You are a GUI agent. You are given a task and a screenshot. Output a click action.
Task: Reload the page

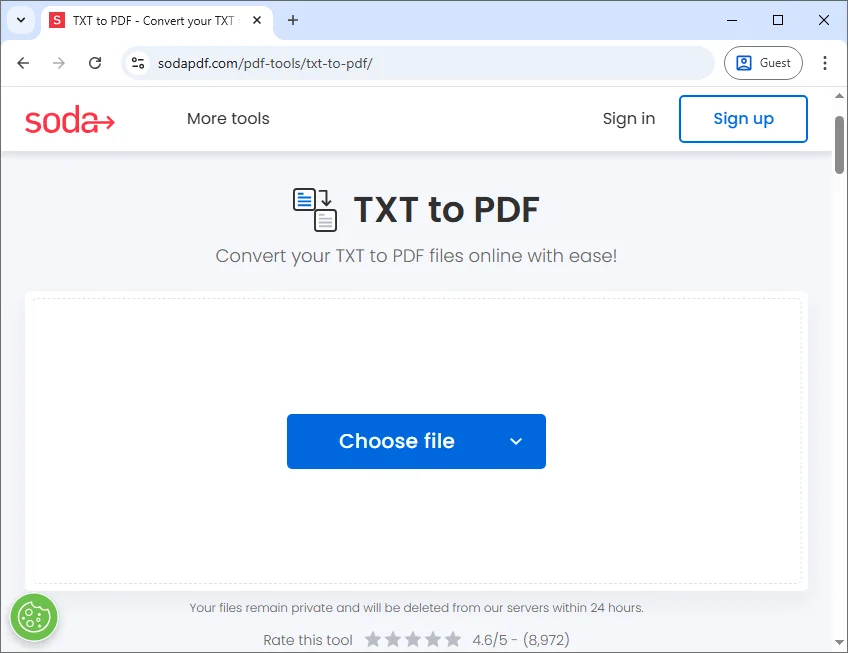click(x=95, y=63)
